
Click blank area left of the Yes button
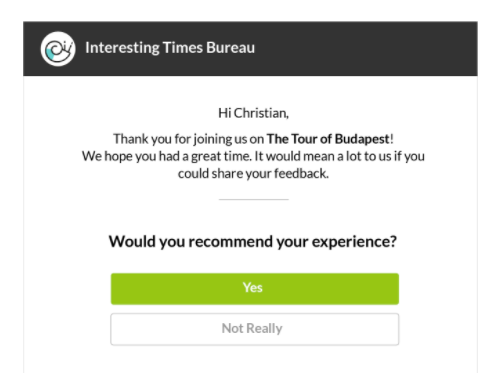[67, 289]
